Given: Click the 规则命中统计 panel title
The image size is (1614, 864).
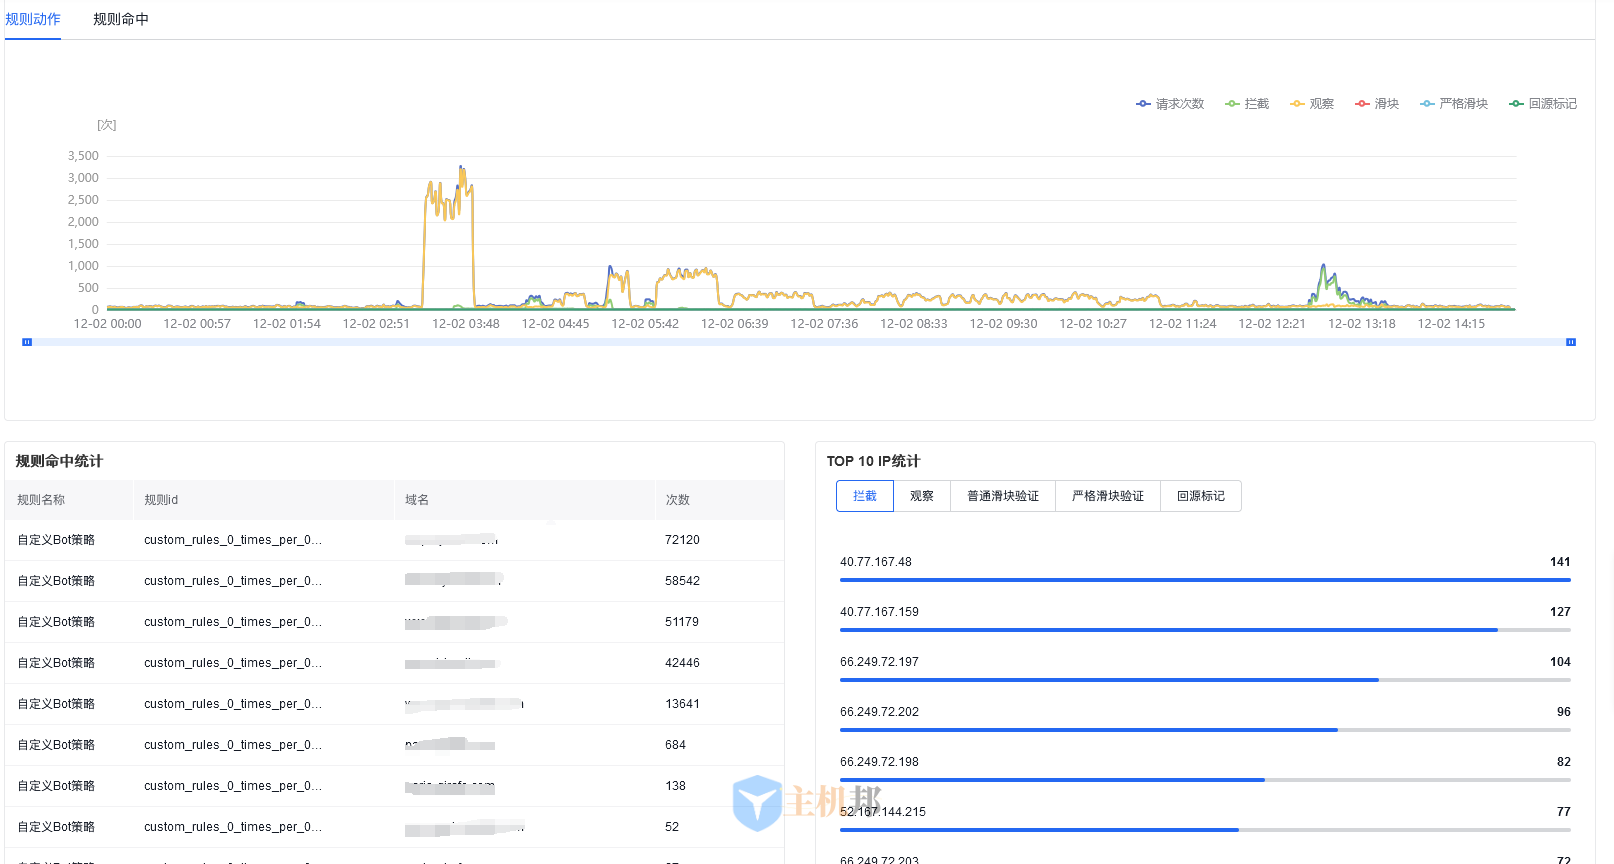Looking at the screenshot, I should pos(59,461).
